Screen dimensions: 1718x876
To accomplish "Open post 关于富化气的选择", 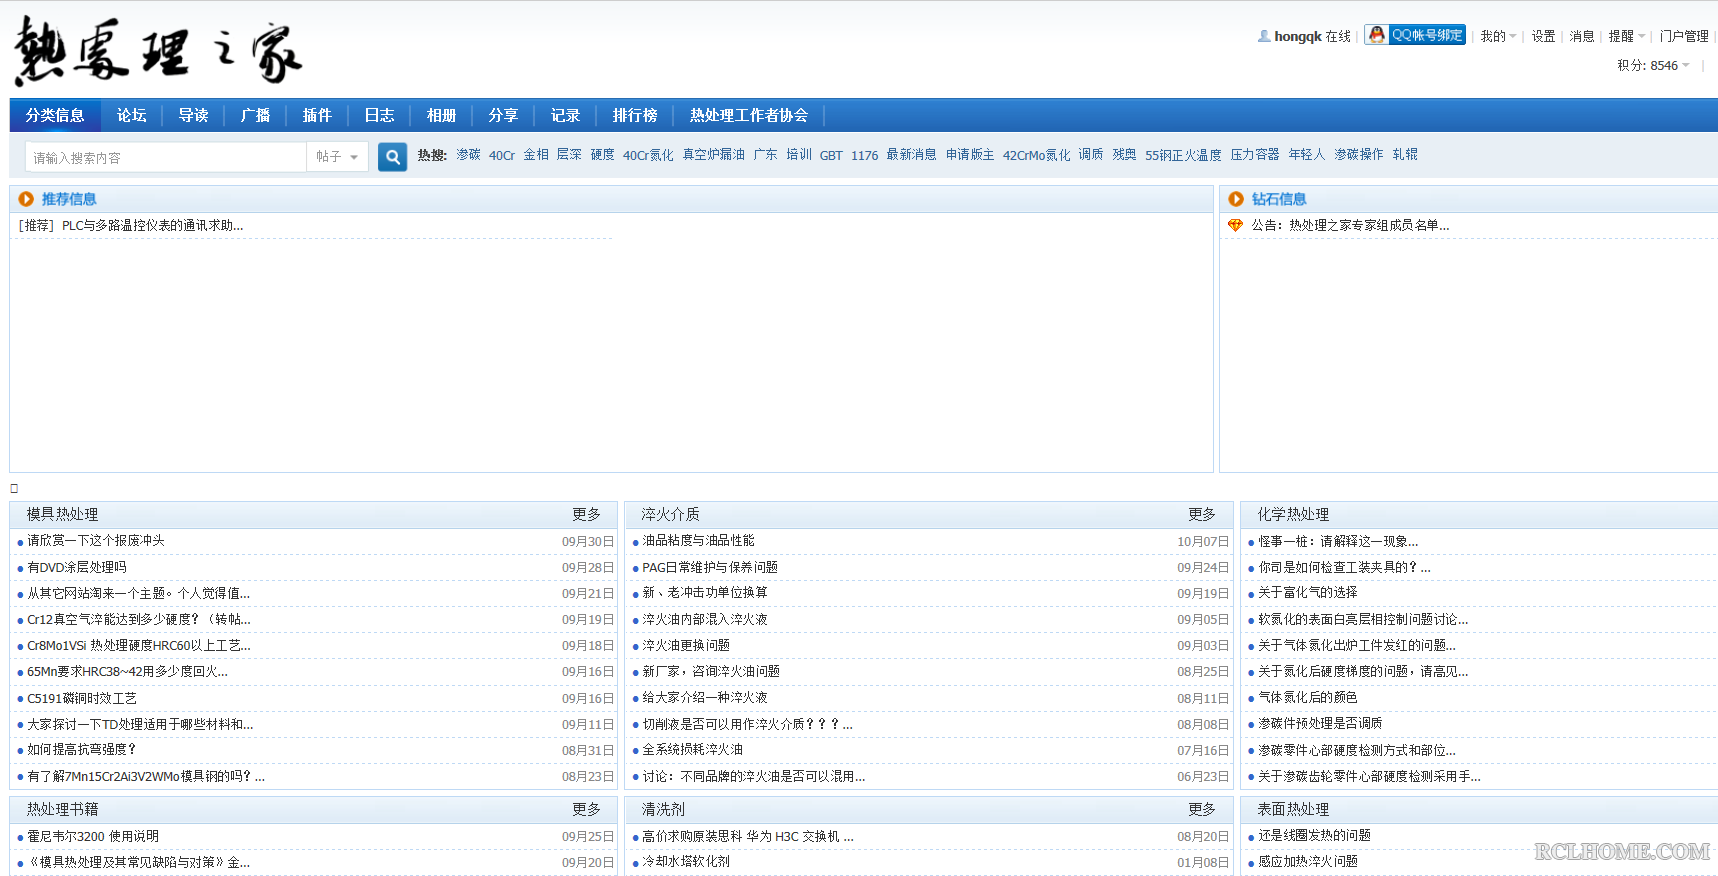I will pyautogui.click(x=1308, y=593).
